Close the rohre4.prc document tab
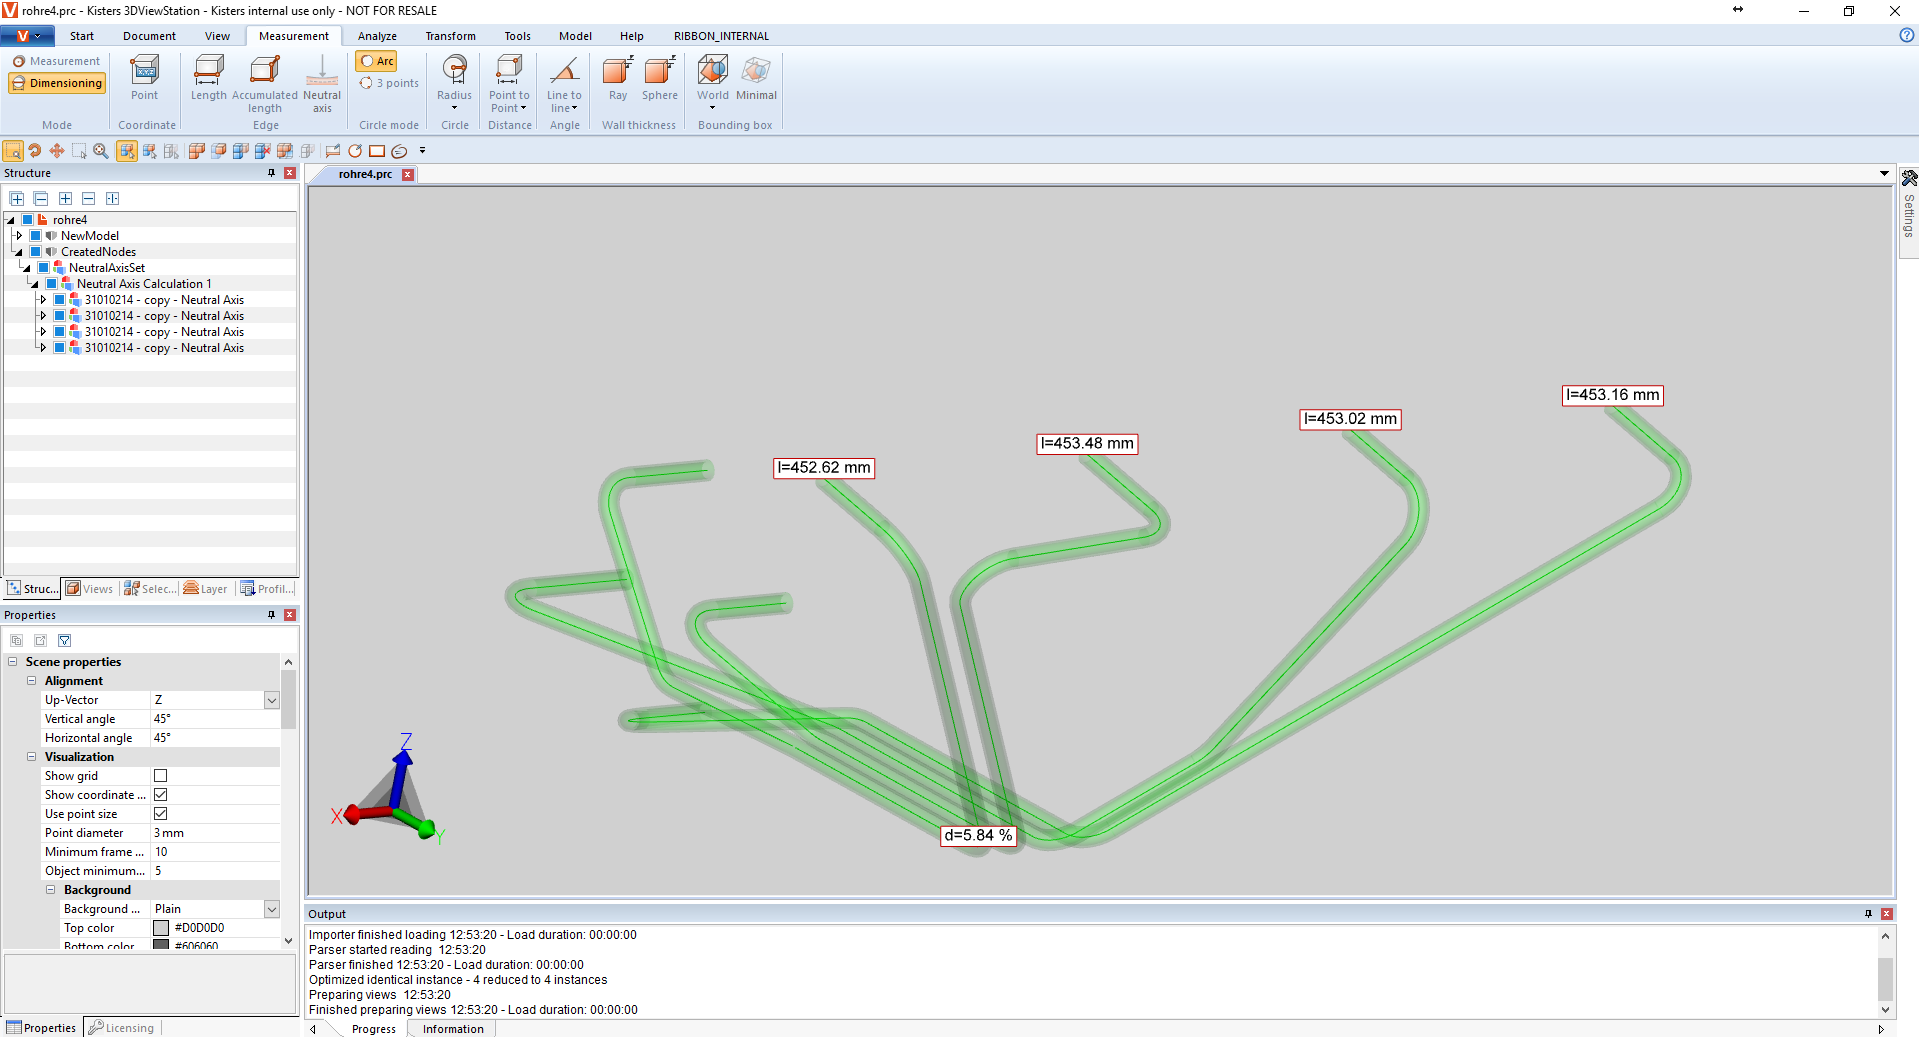Viewport: 1919px width, 1037px height. pos(408,174)
